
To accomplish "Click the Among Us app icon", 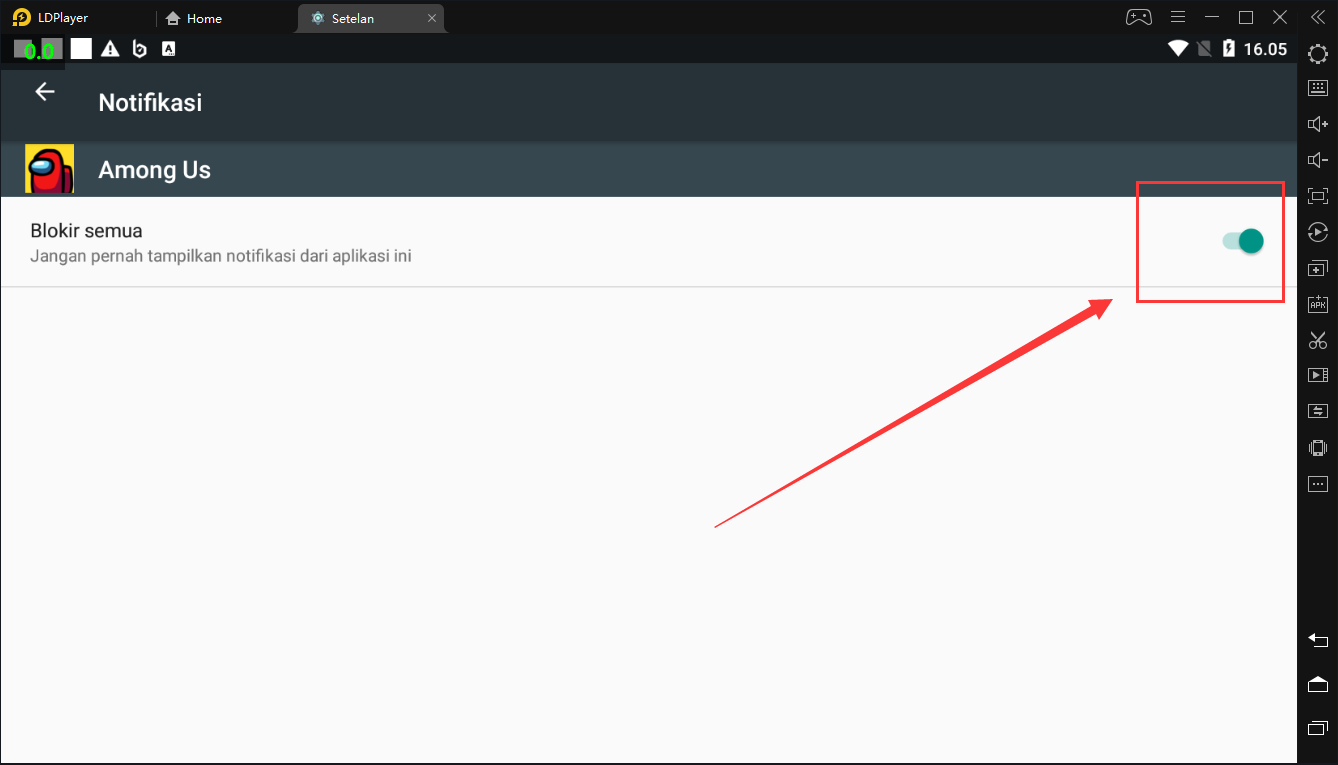I will pyautogui.click(x=50, y=169).
